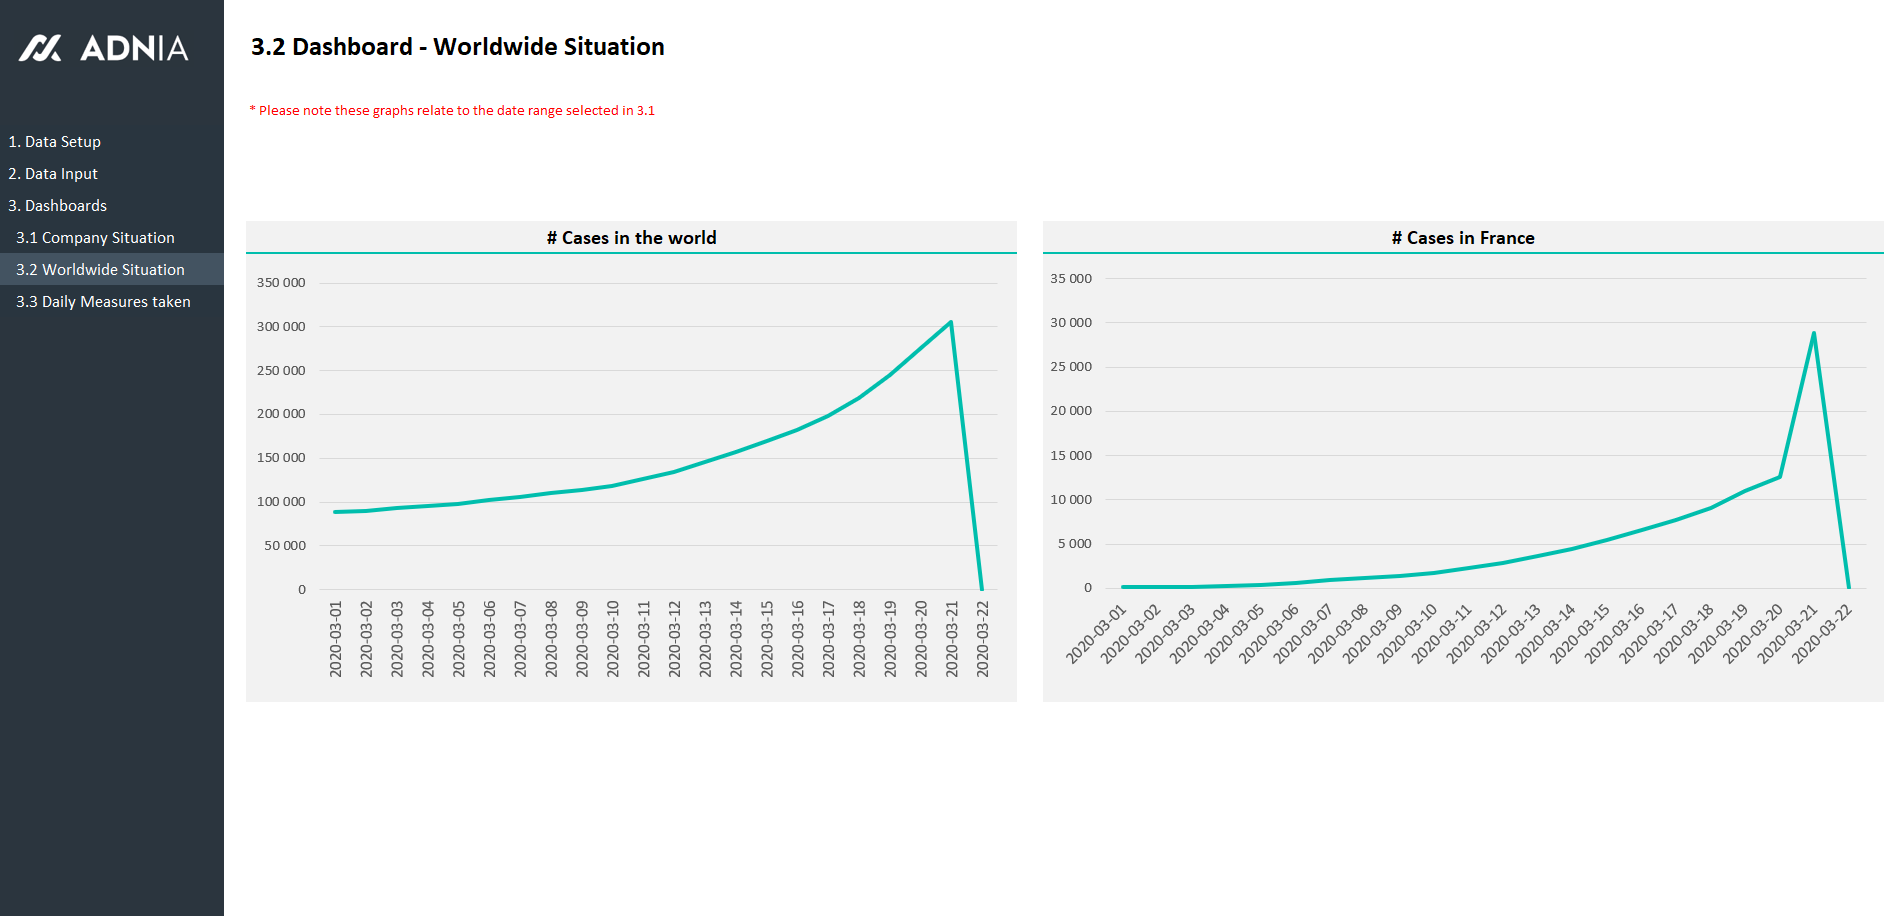Screen dimensions: 1889x916
Task: Click the 2020-03-22 label on France chart
Action: [x=1822, y=634]
